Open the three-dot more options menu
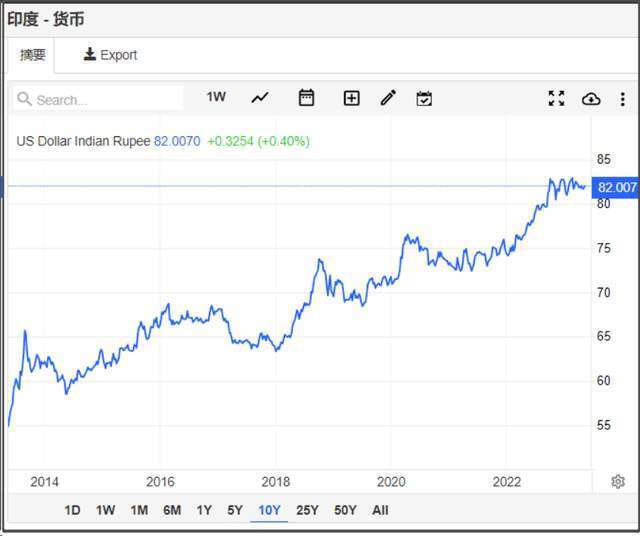Viewport: 640px width, 536px height. 622,99
